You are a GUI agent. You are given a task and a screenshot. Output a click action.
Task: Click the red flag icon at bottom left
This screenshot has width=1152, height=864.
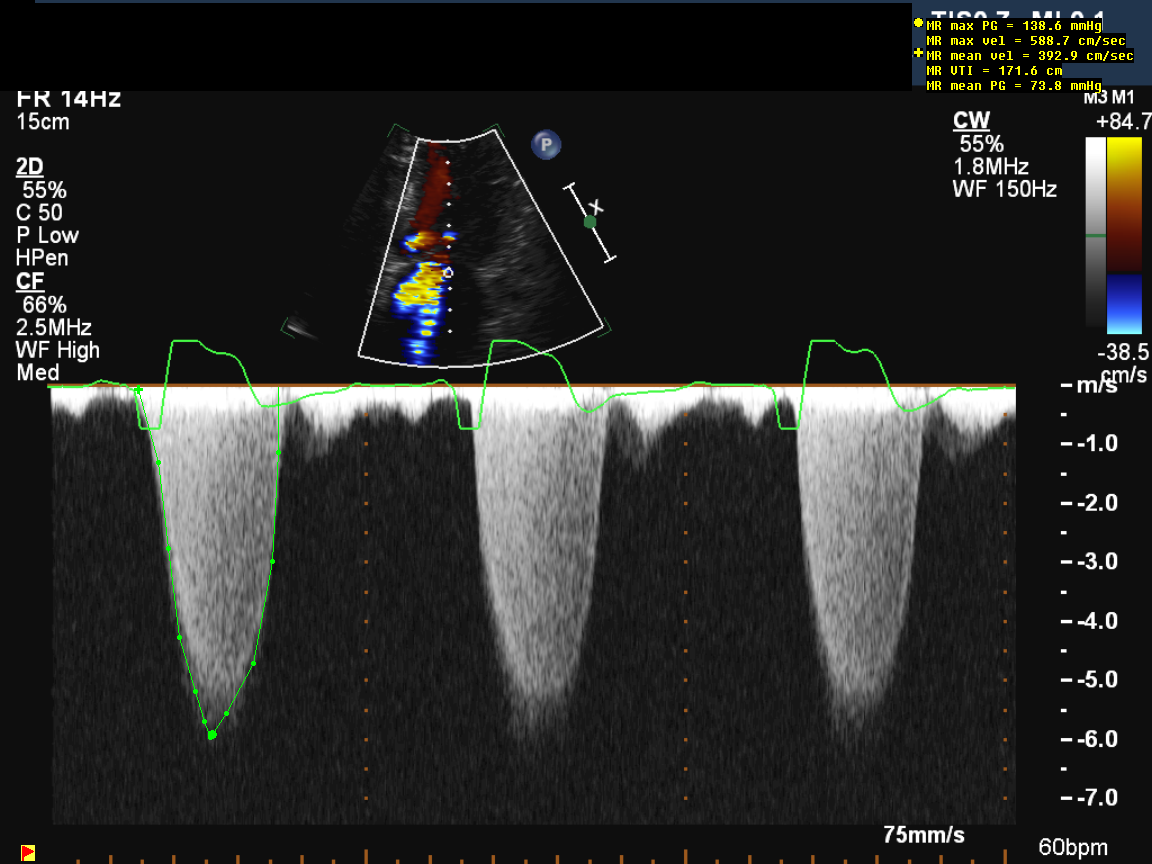[28, 852]
